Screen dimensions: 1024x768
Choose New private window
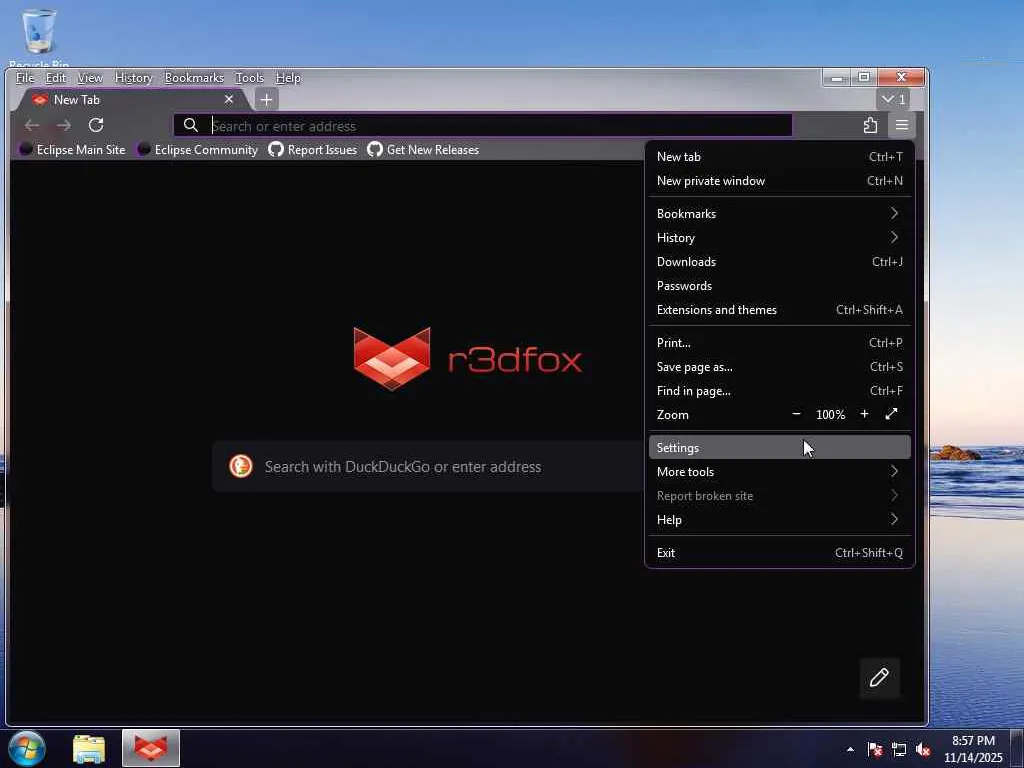coord(779,181)
